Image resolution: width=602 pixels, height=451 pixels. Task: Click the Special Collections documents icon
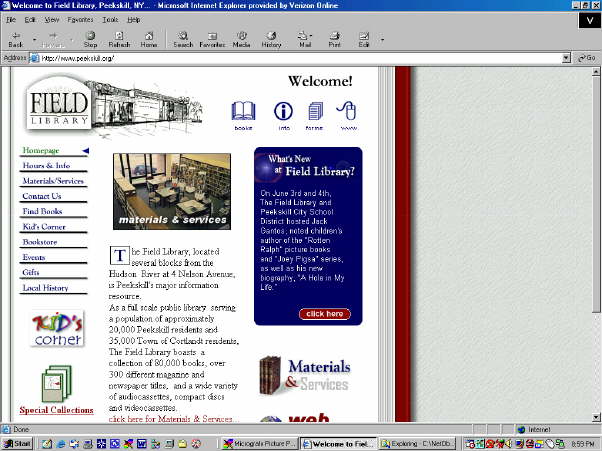(56, 383)
